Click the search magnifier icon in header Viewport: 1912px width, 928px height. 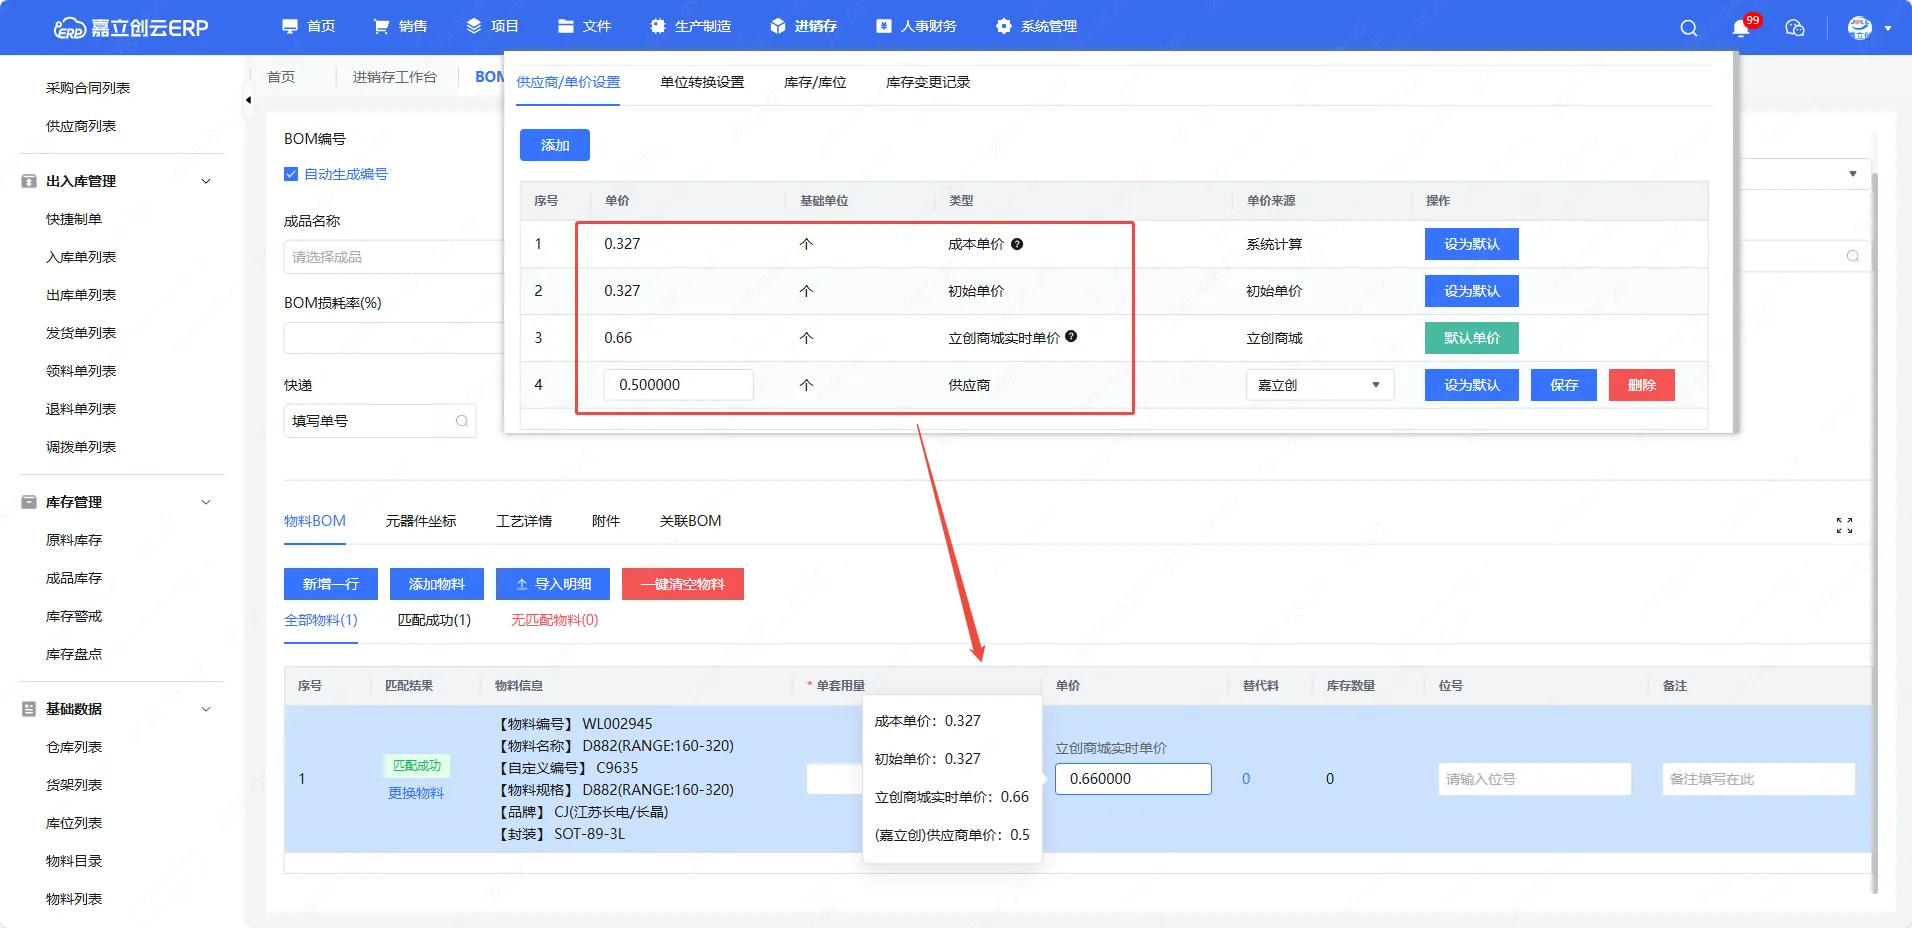point(1689,28)
